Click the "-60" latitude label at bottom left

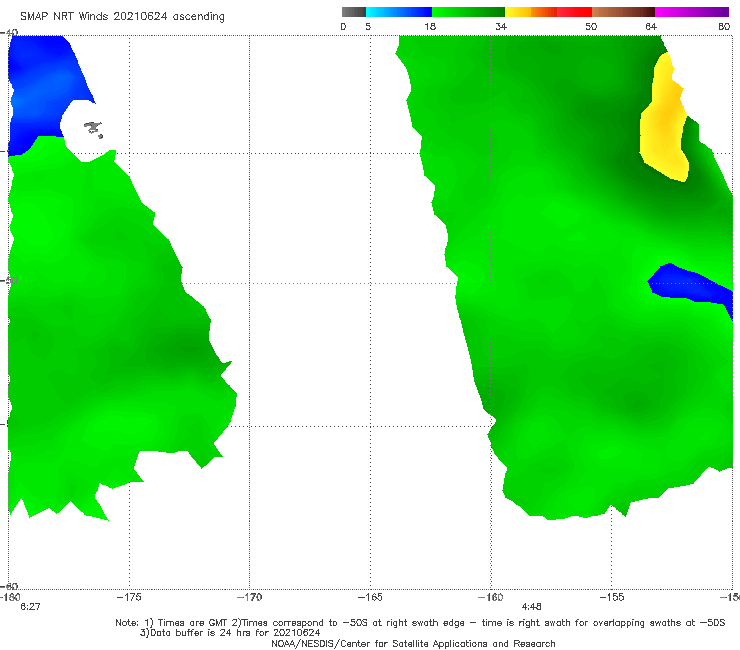pyautogui.click(x=9, y=586)
